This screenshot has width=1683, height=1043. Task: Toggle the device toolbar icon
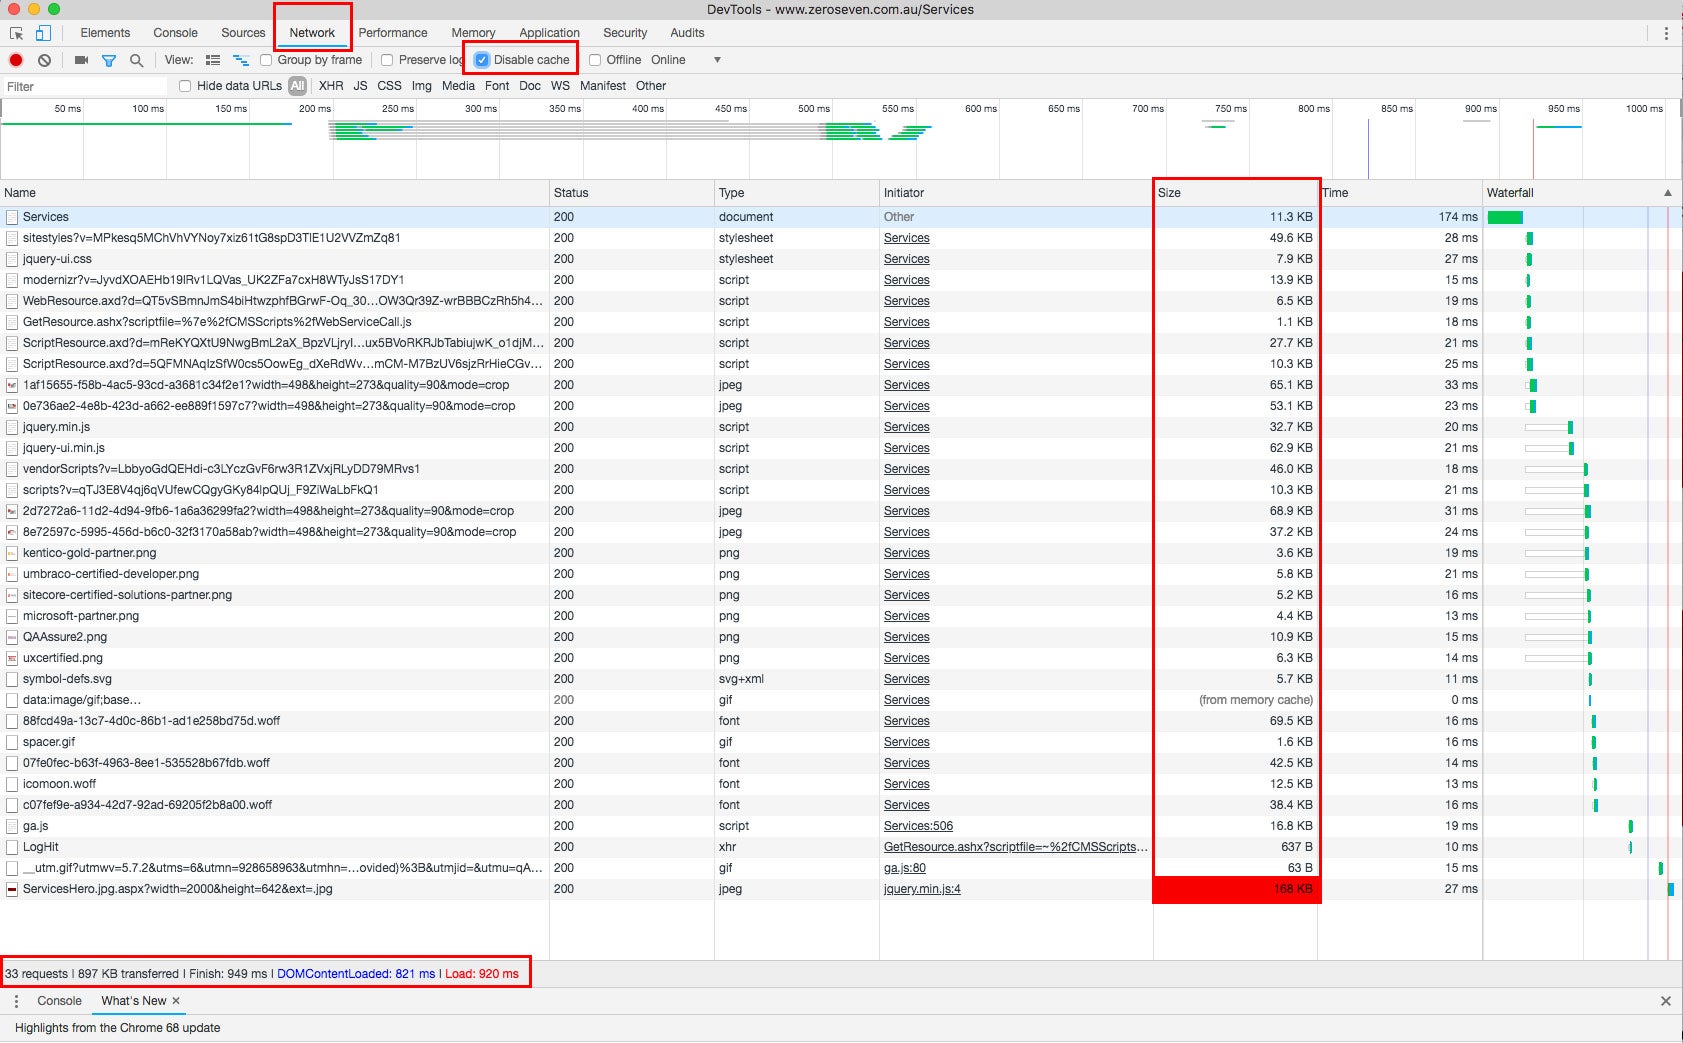point(43,33)
